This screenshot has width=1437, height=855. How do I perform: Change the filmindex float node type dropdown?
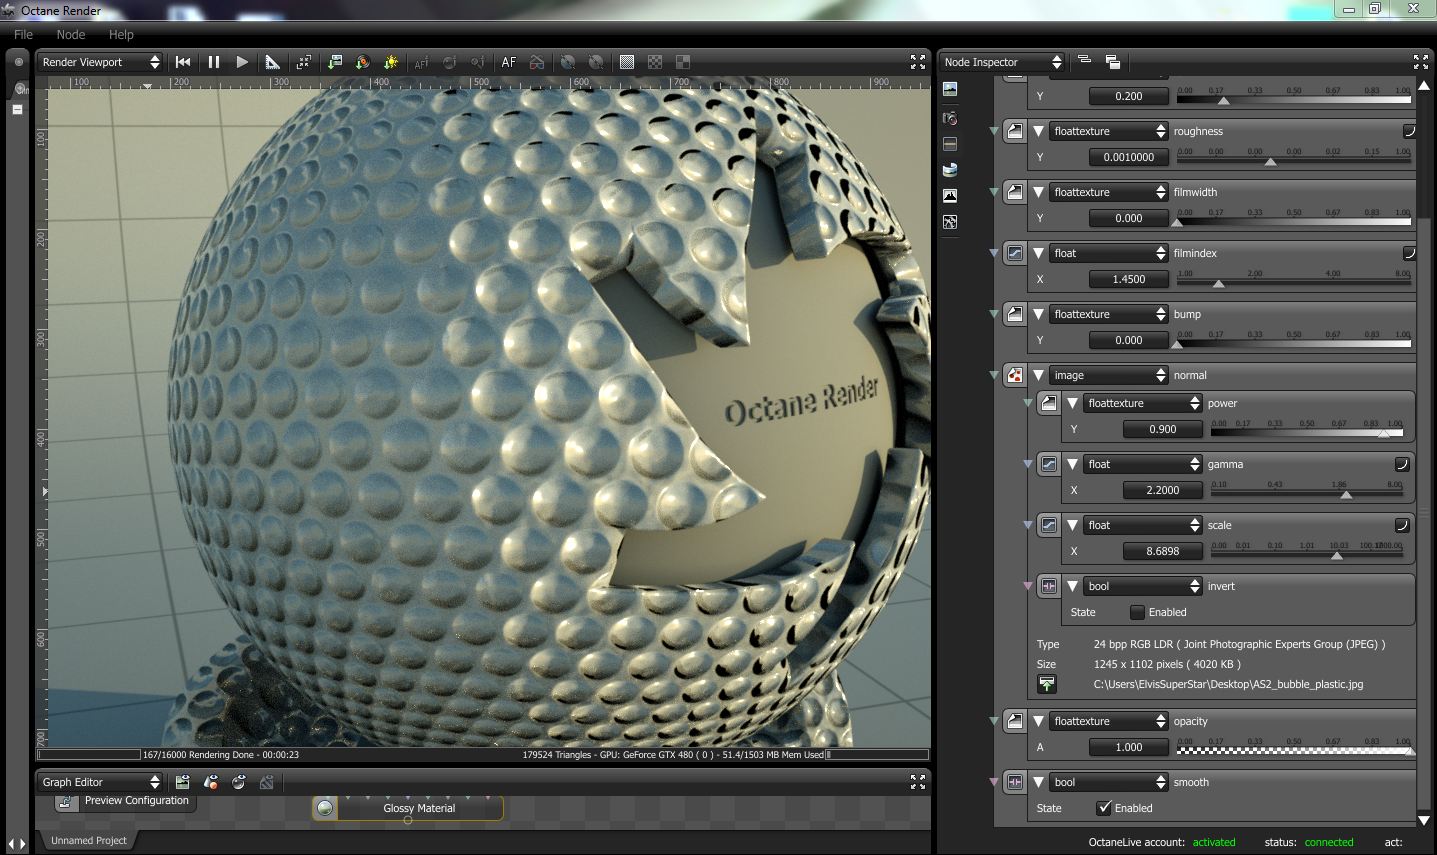[x=1109, y=253]
